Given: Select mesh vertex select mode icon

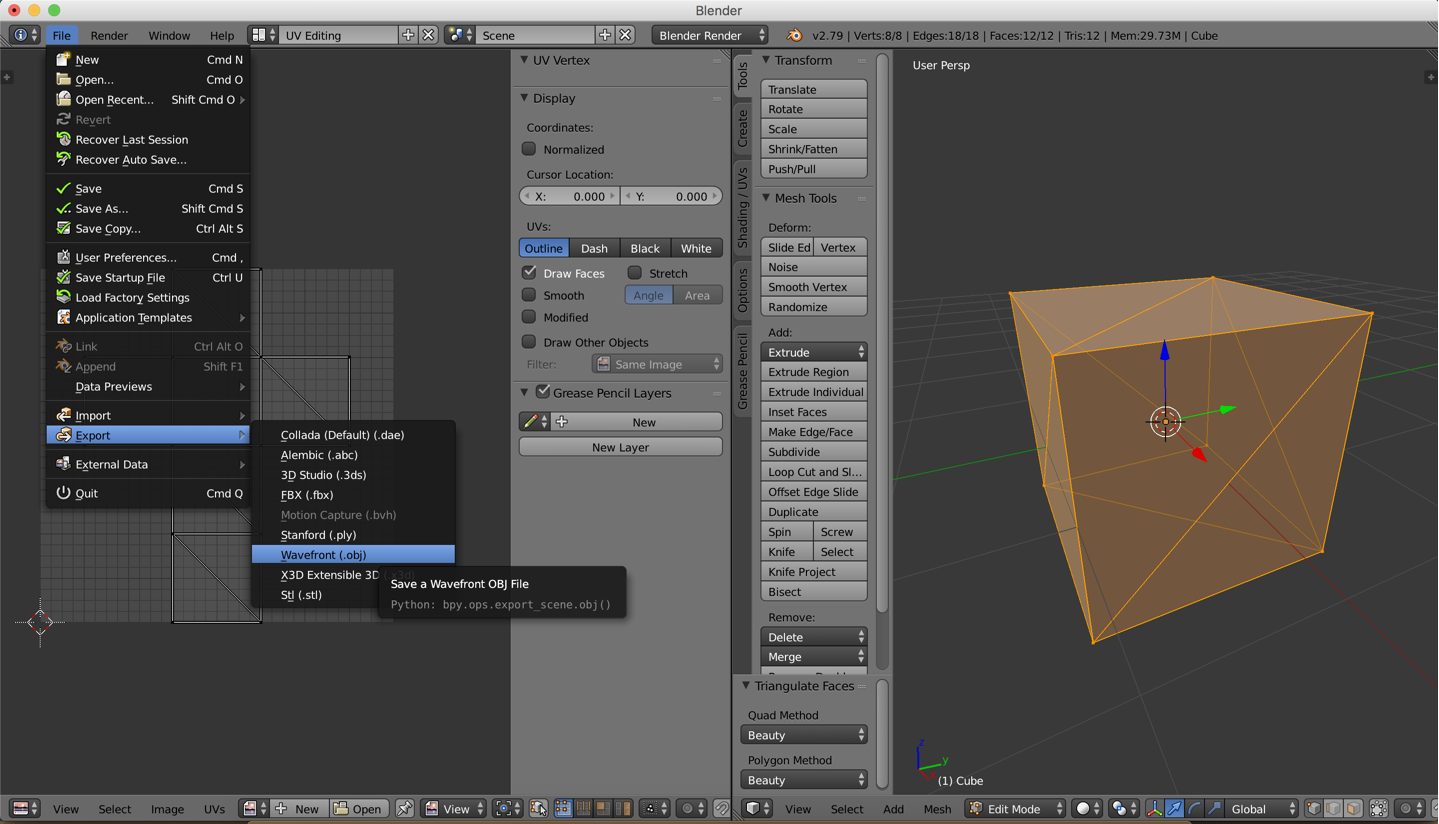Looking at the screenshot, I should tap(1314, 808).
